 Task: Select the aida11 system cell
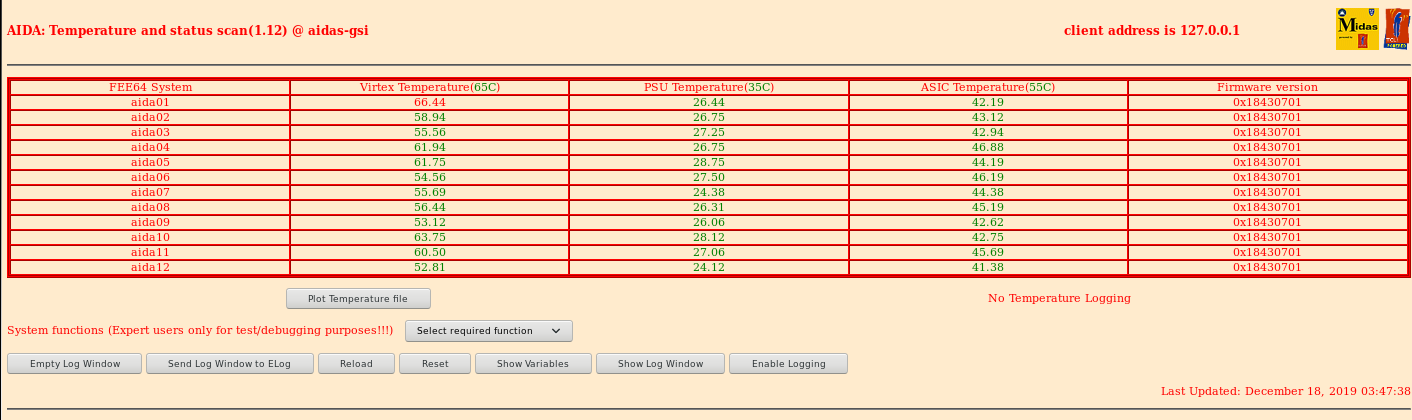[x=151, y=253]
